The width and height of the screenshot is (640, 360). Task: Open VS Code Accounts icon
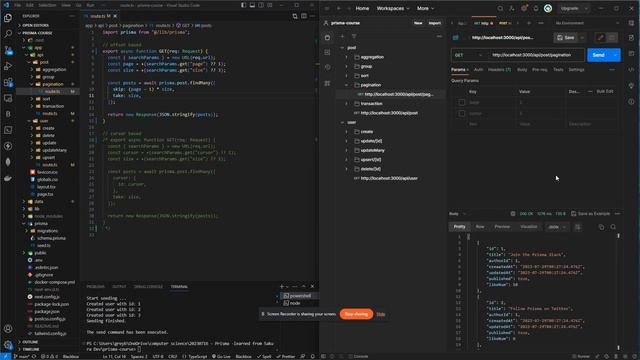click(x=8, y=329)
